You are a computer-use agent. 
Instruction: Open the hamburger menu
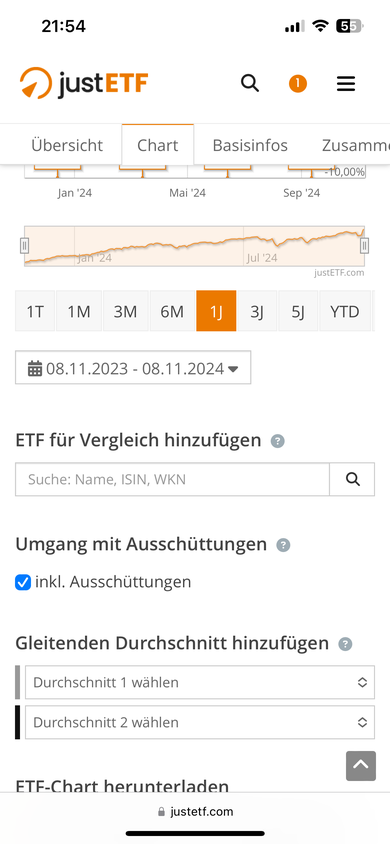[346, 83]
